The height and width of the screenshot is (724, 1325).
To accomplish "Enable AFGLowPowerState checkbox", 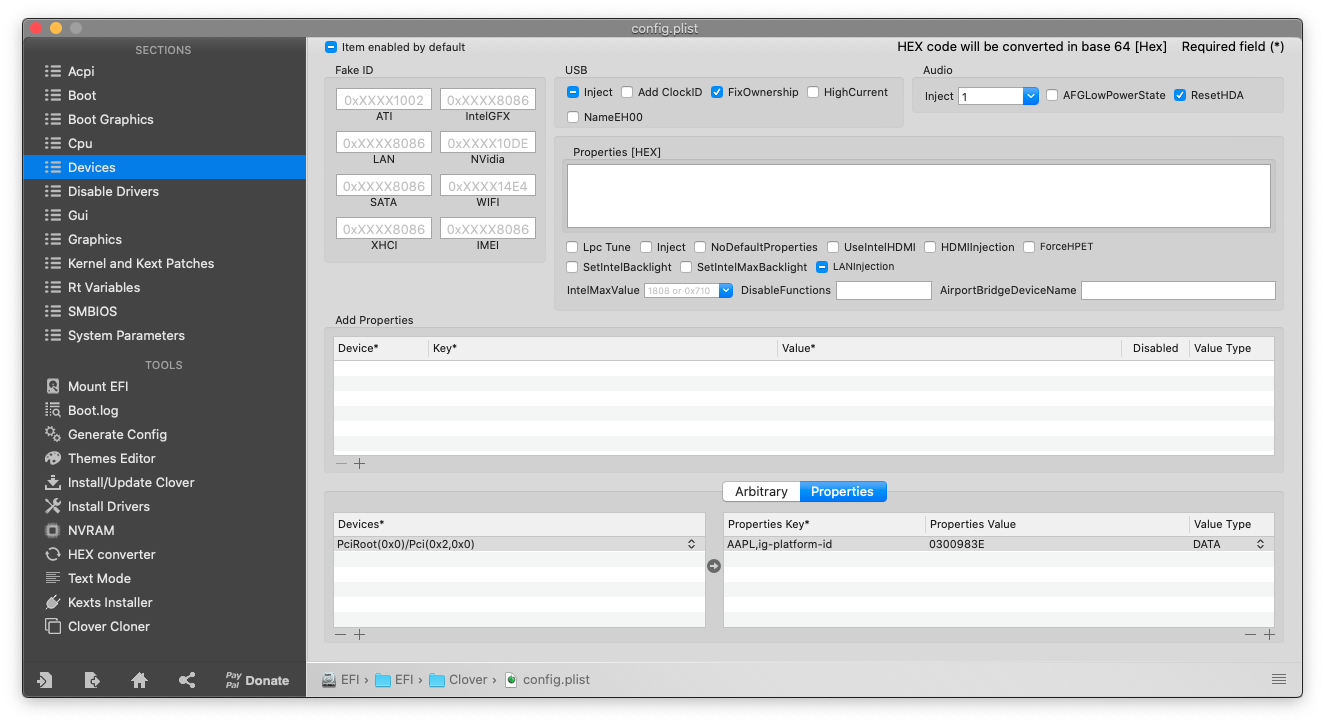I will click(x=1053, y=95).
